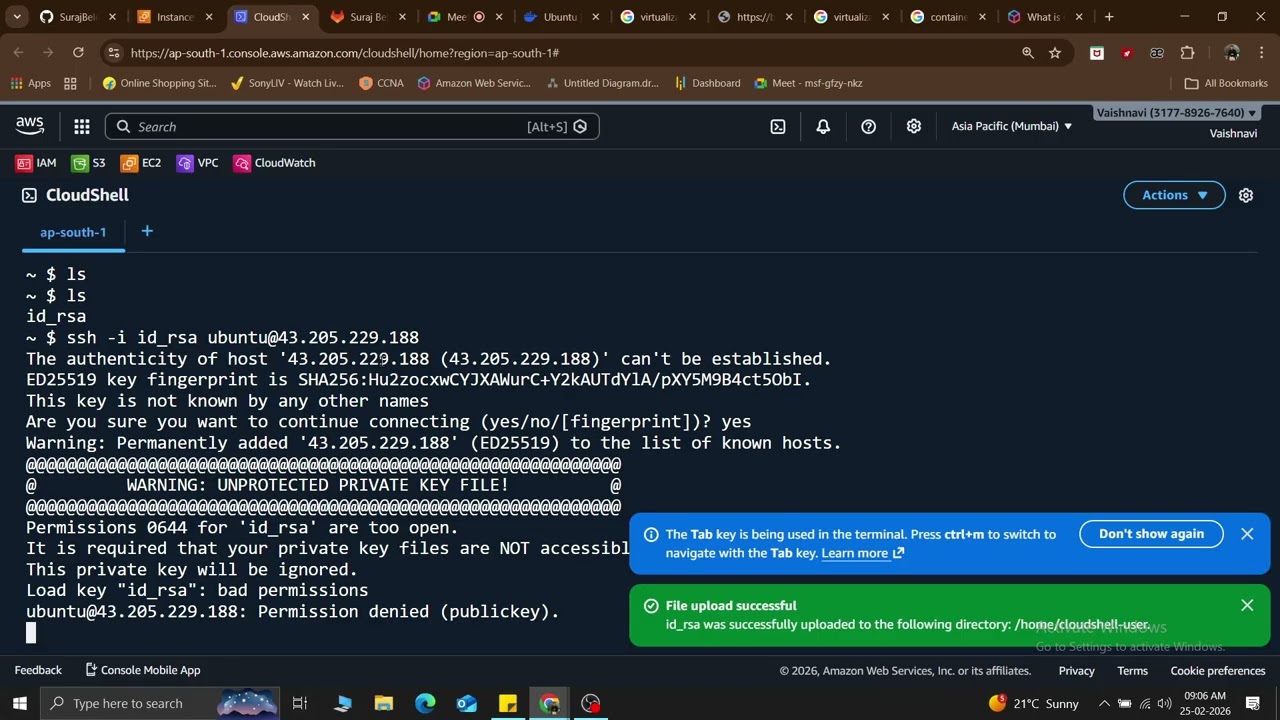Bookmark this page with star icon

click(1055, 53)
